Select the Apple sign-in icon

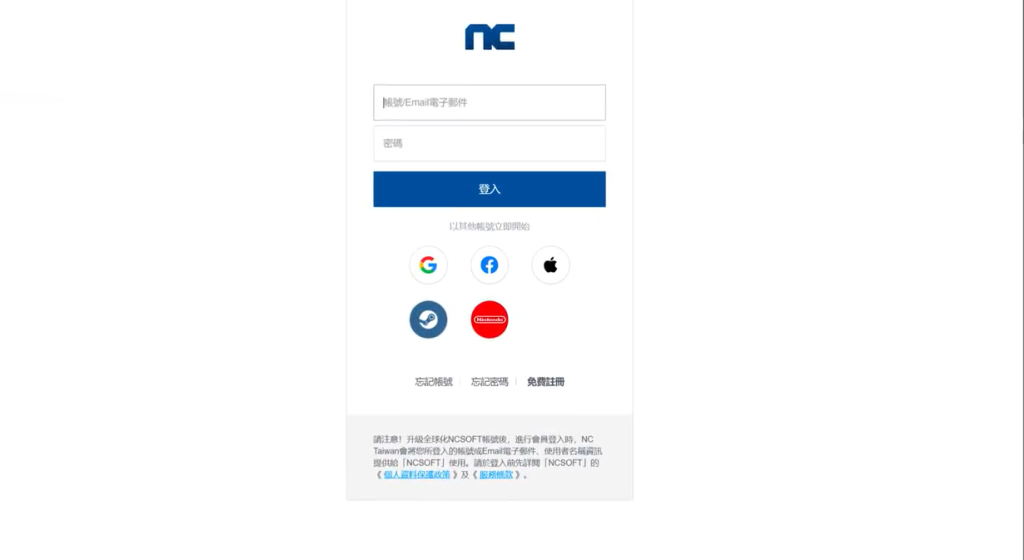tap(551, 265)
